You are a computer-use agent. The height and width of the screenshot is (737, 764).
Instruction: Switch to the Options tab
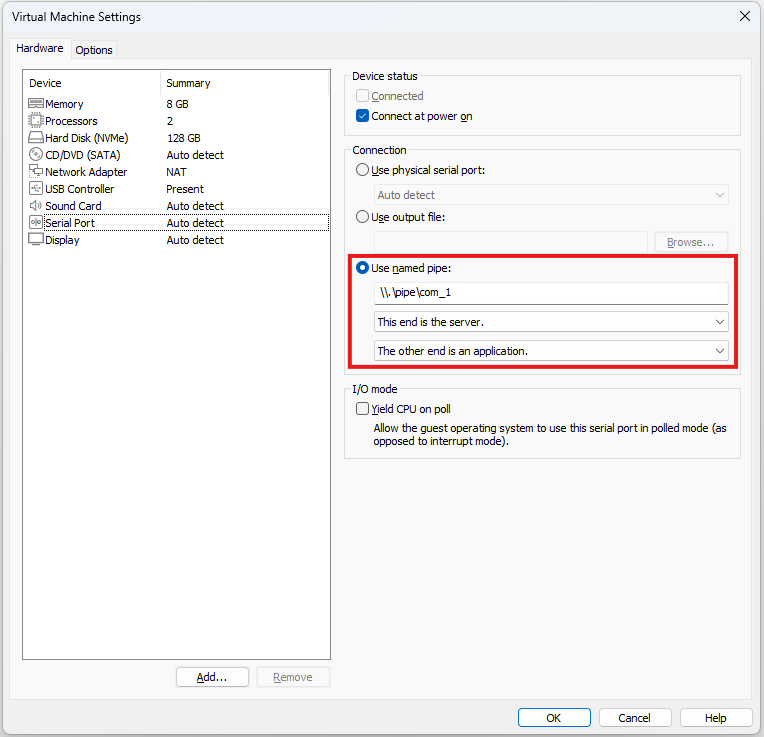tap(94, 50)
